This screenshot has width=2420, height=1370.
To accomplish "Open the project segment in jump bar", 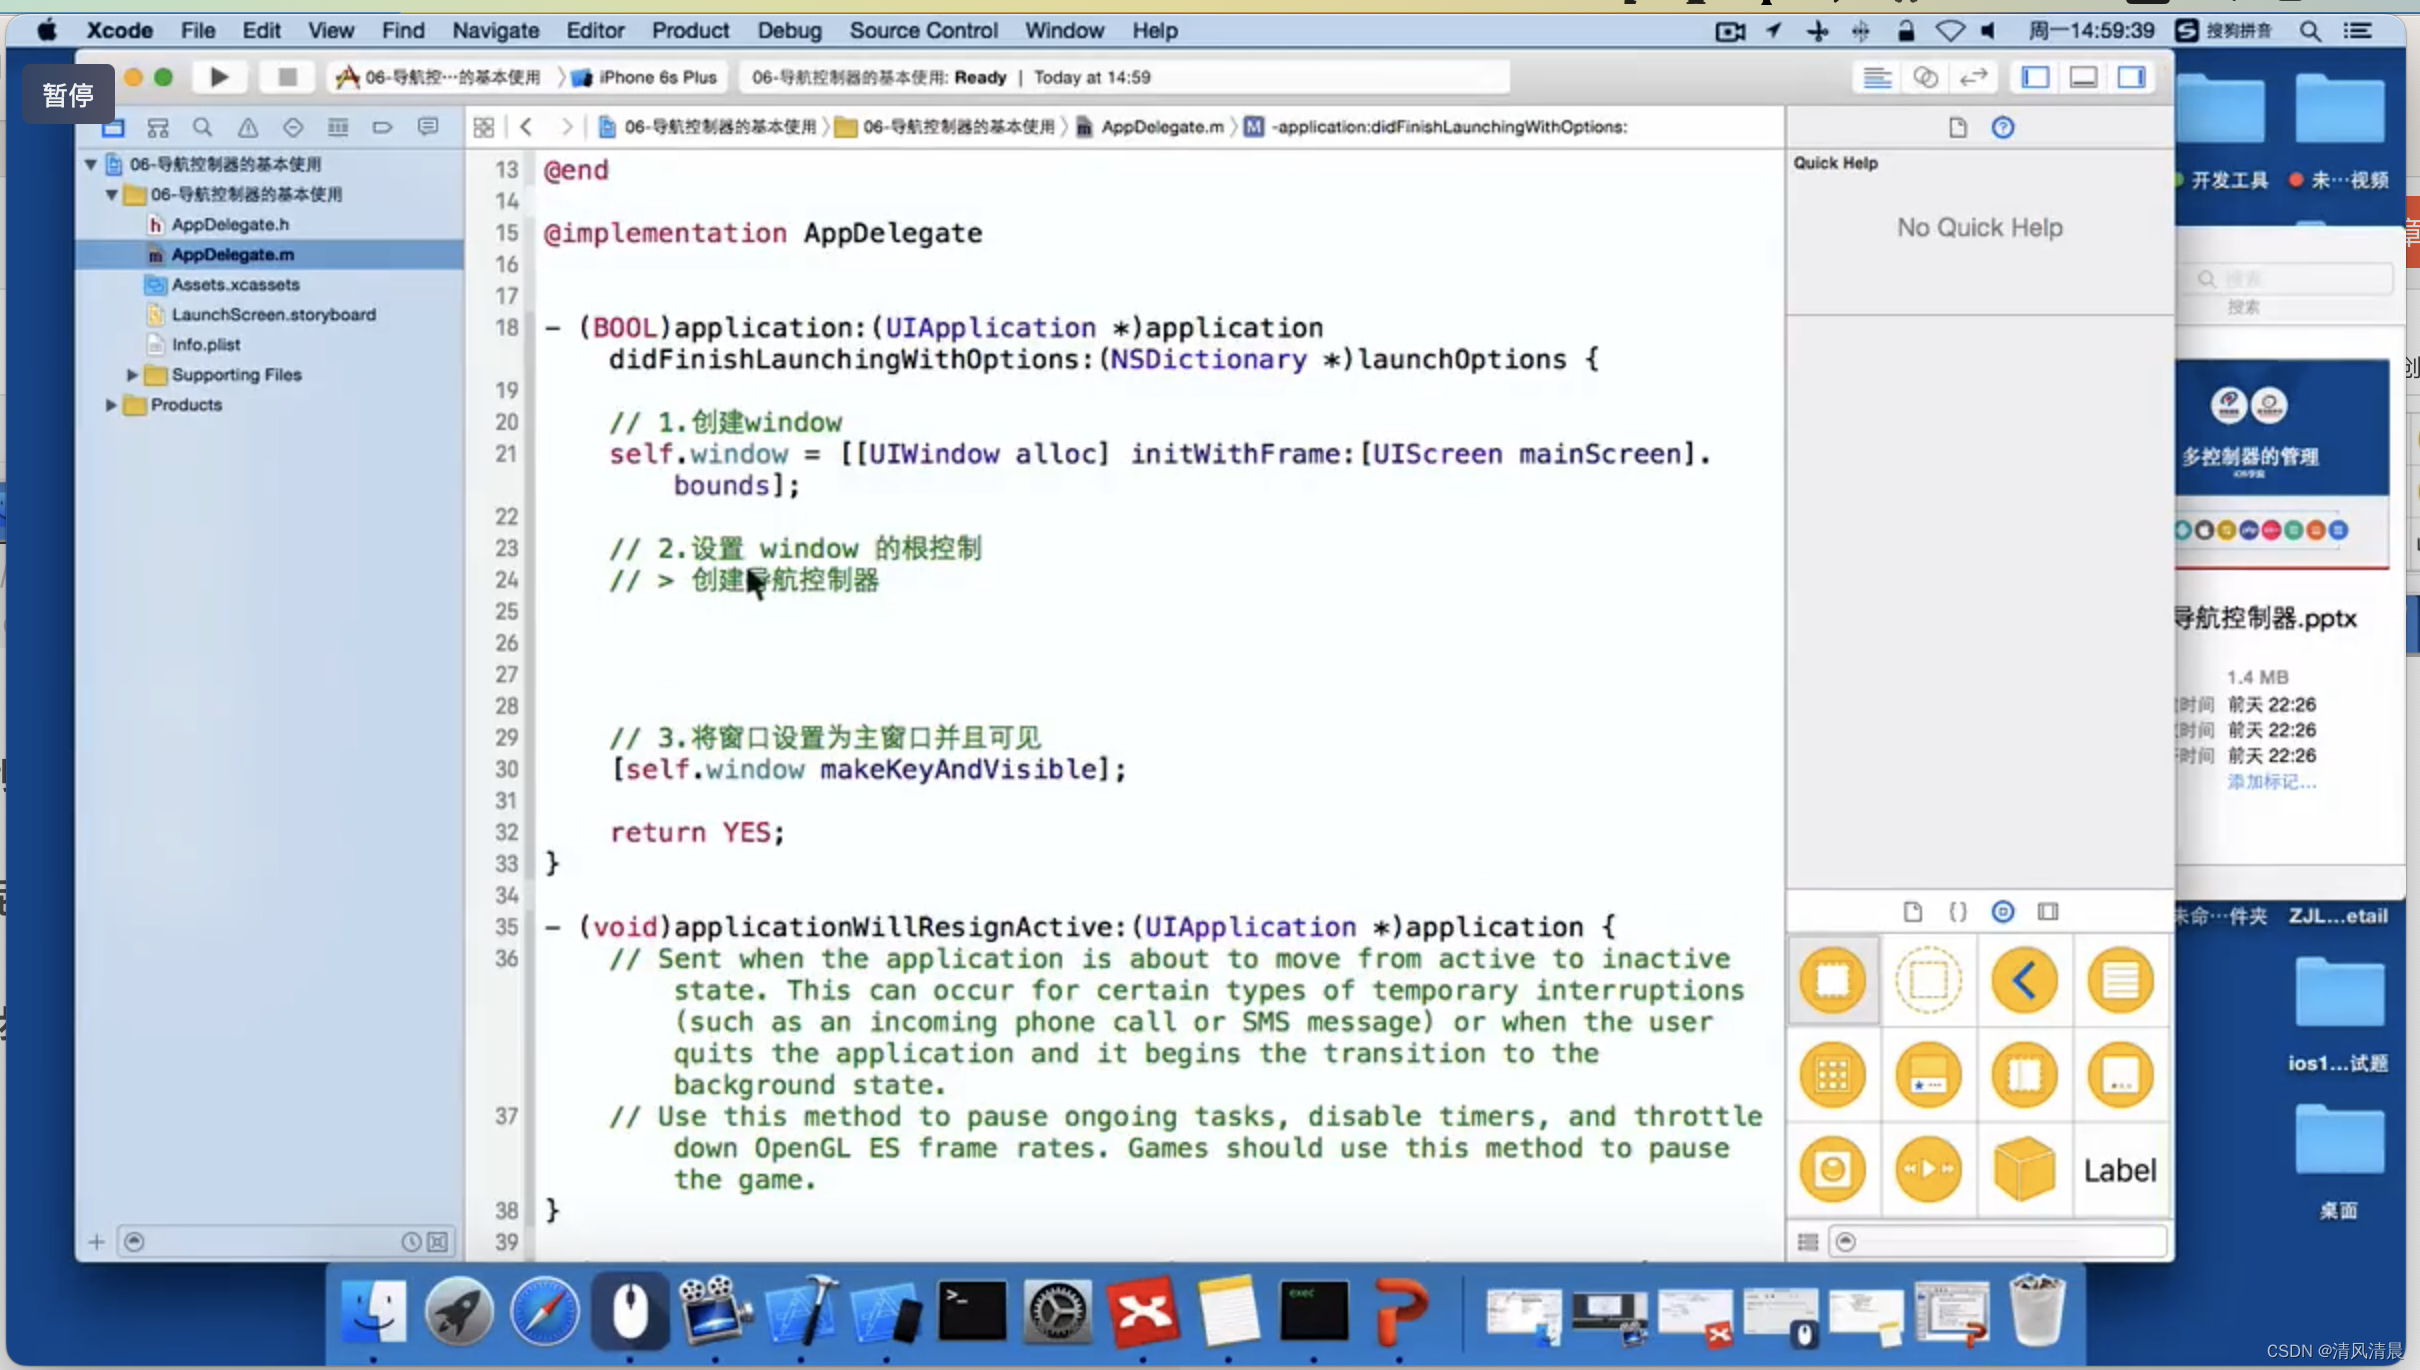I will coord(707,127).
